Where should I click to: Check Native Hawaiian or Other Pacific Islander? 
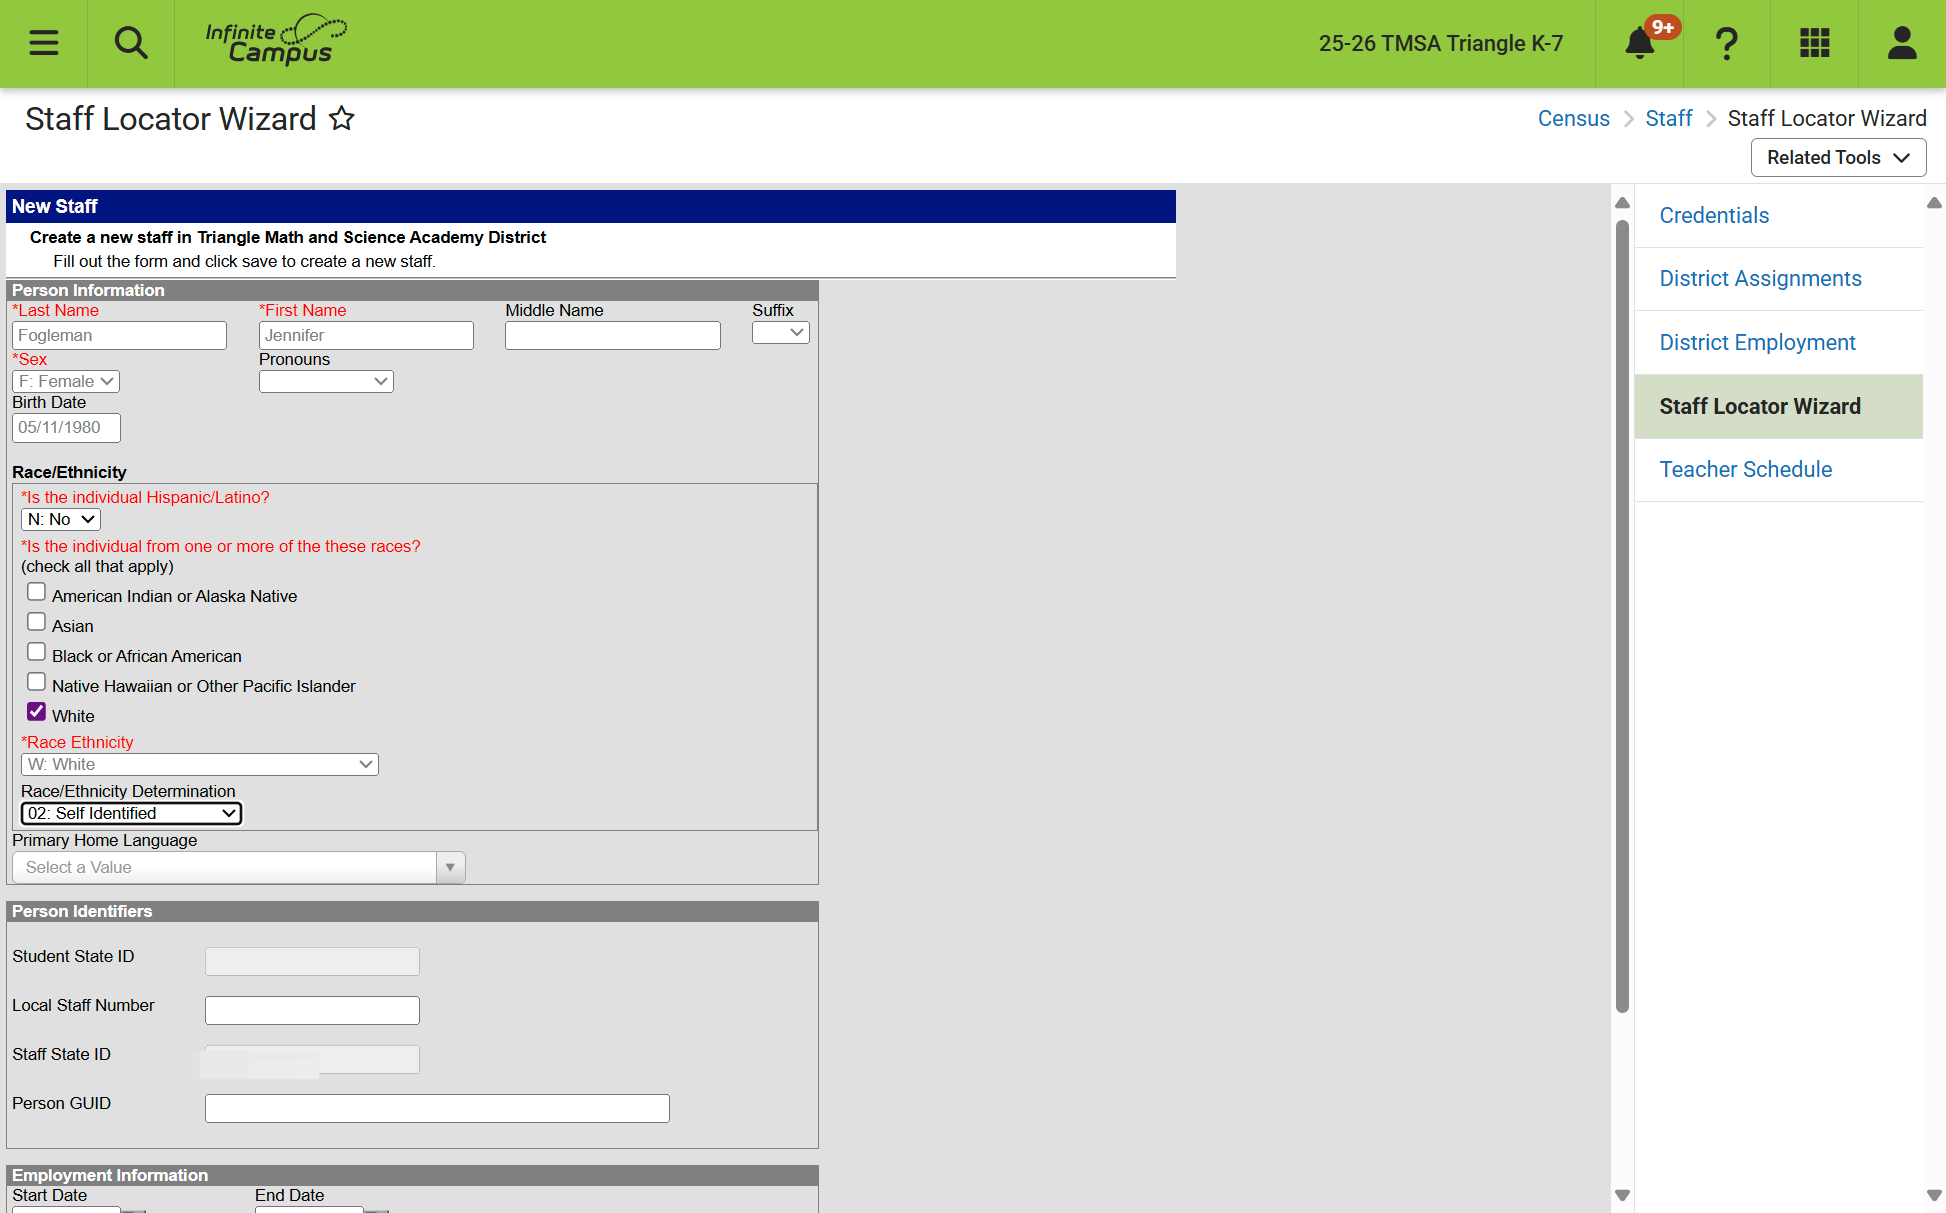pos(37,682)
